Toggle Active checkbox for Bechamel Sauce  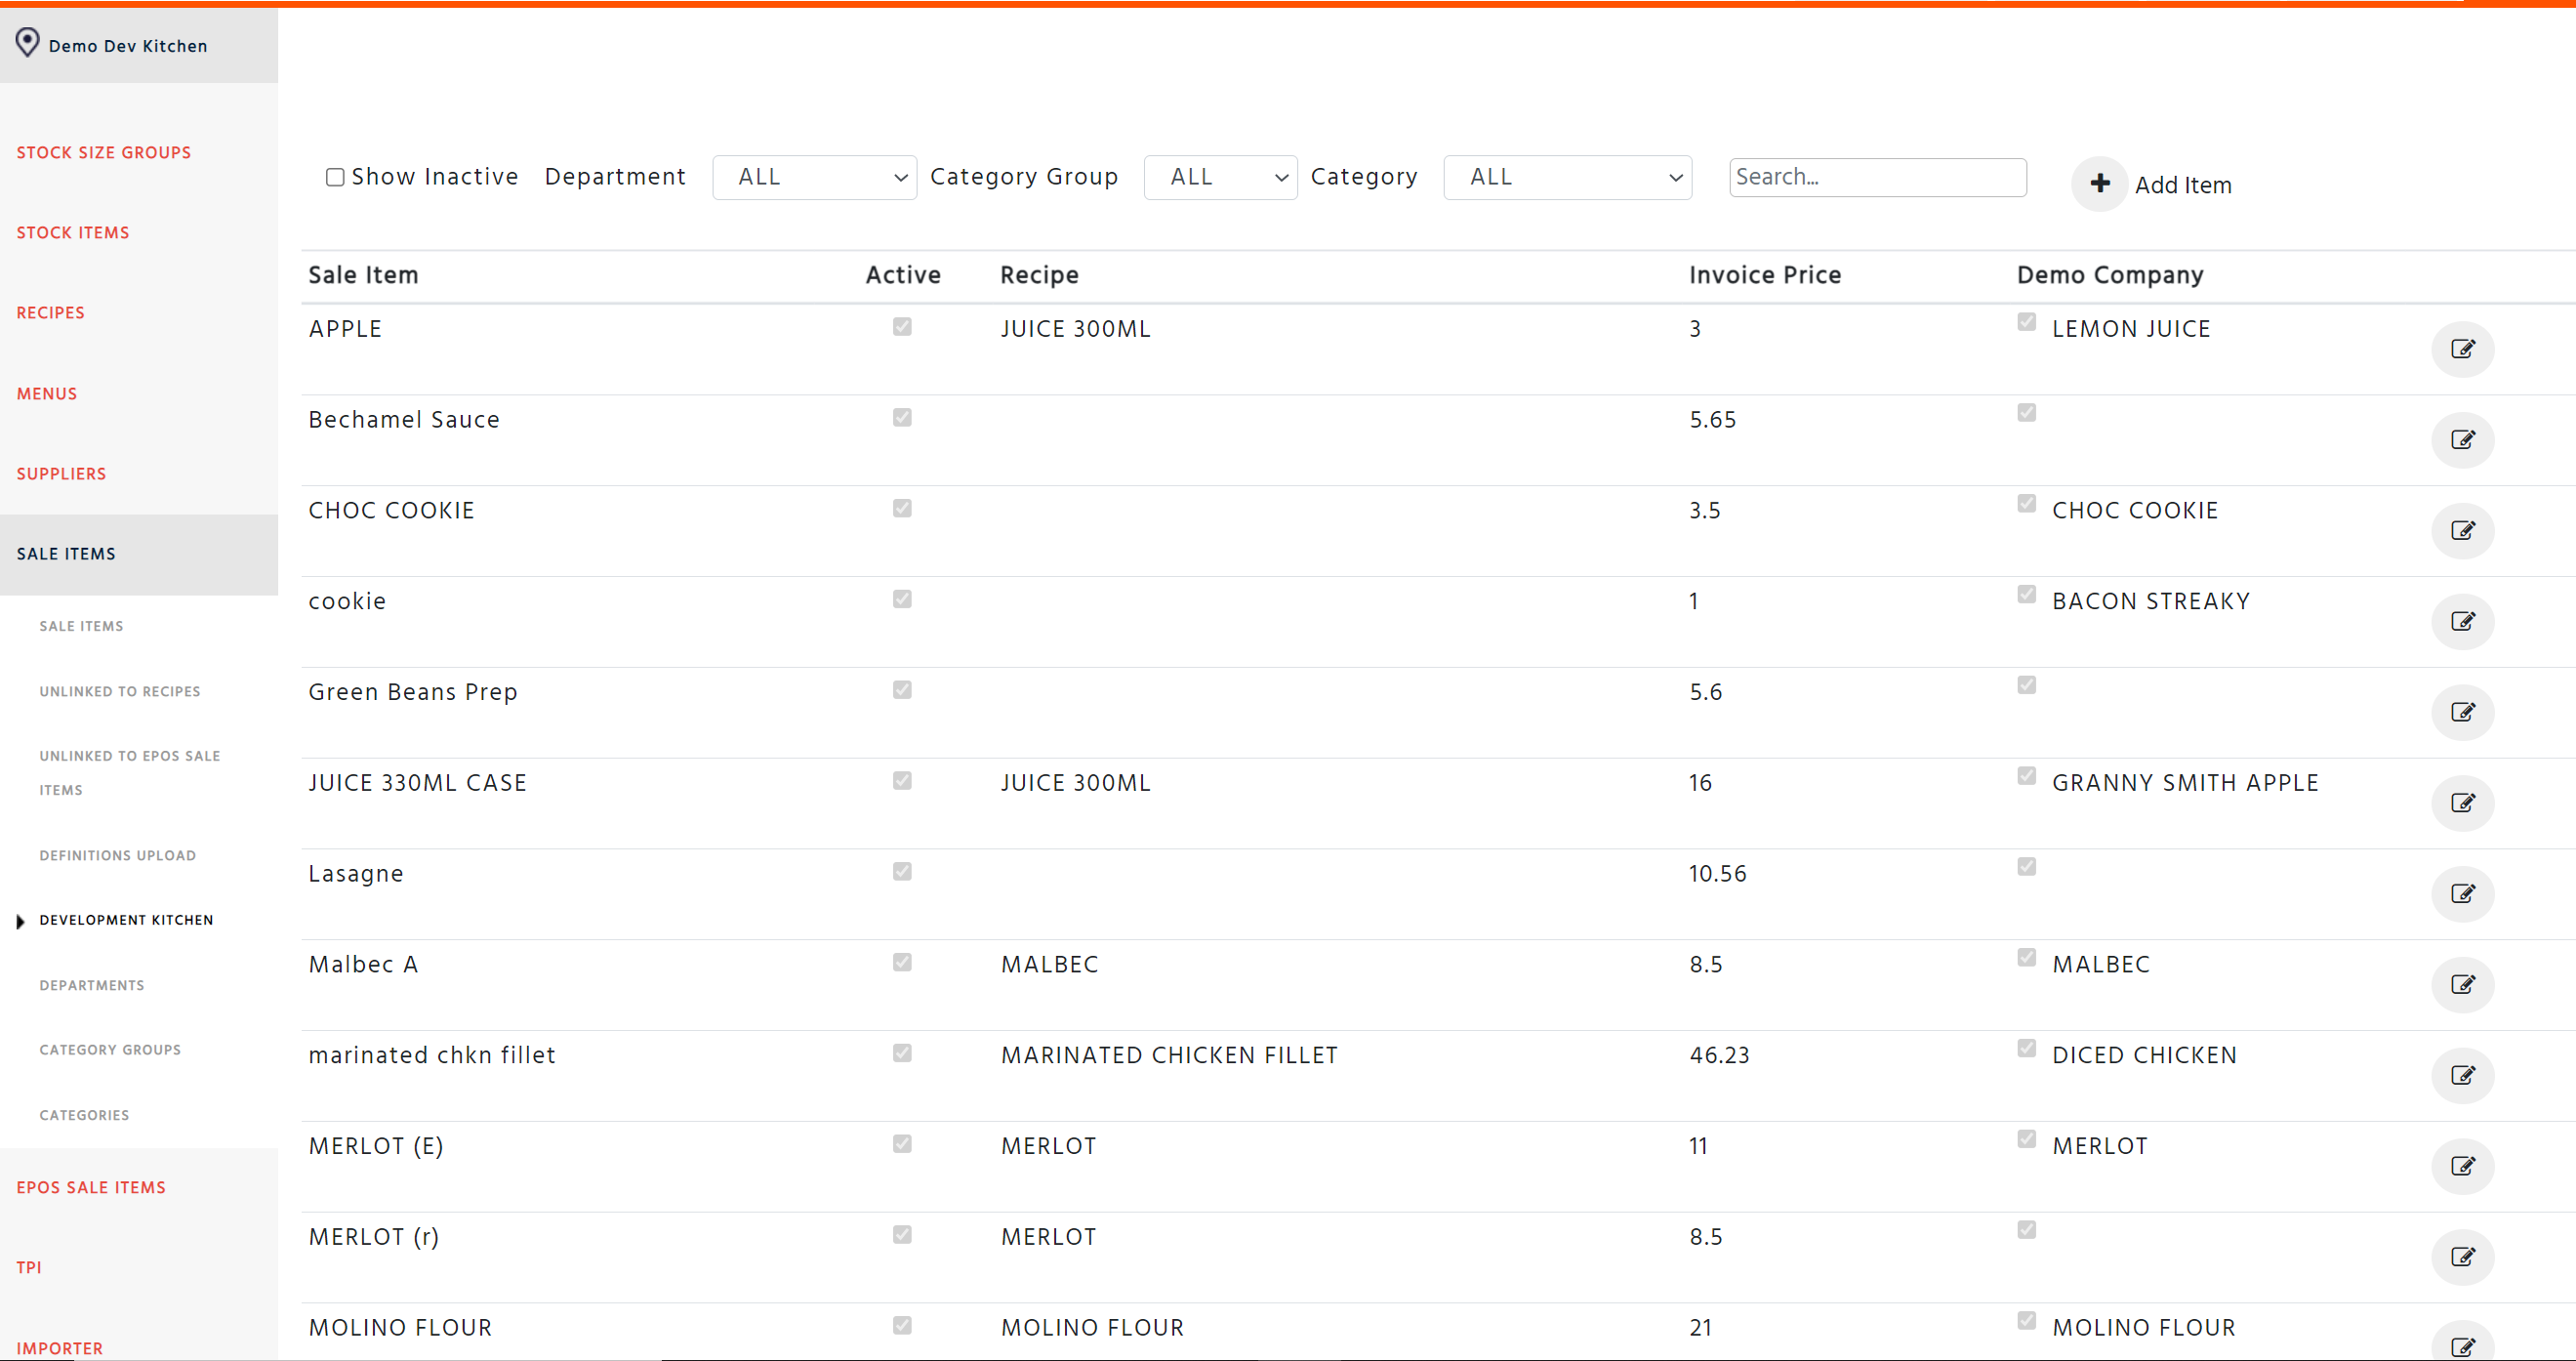902,417
